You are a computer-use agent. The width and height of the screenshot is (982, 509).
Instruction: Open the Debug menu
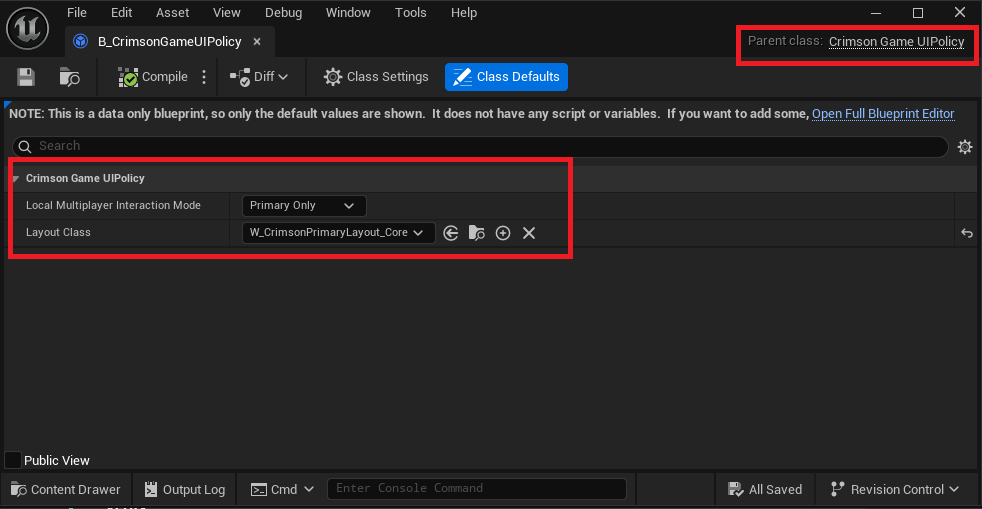pyautogui.click(x=283, y=13)
